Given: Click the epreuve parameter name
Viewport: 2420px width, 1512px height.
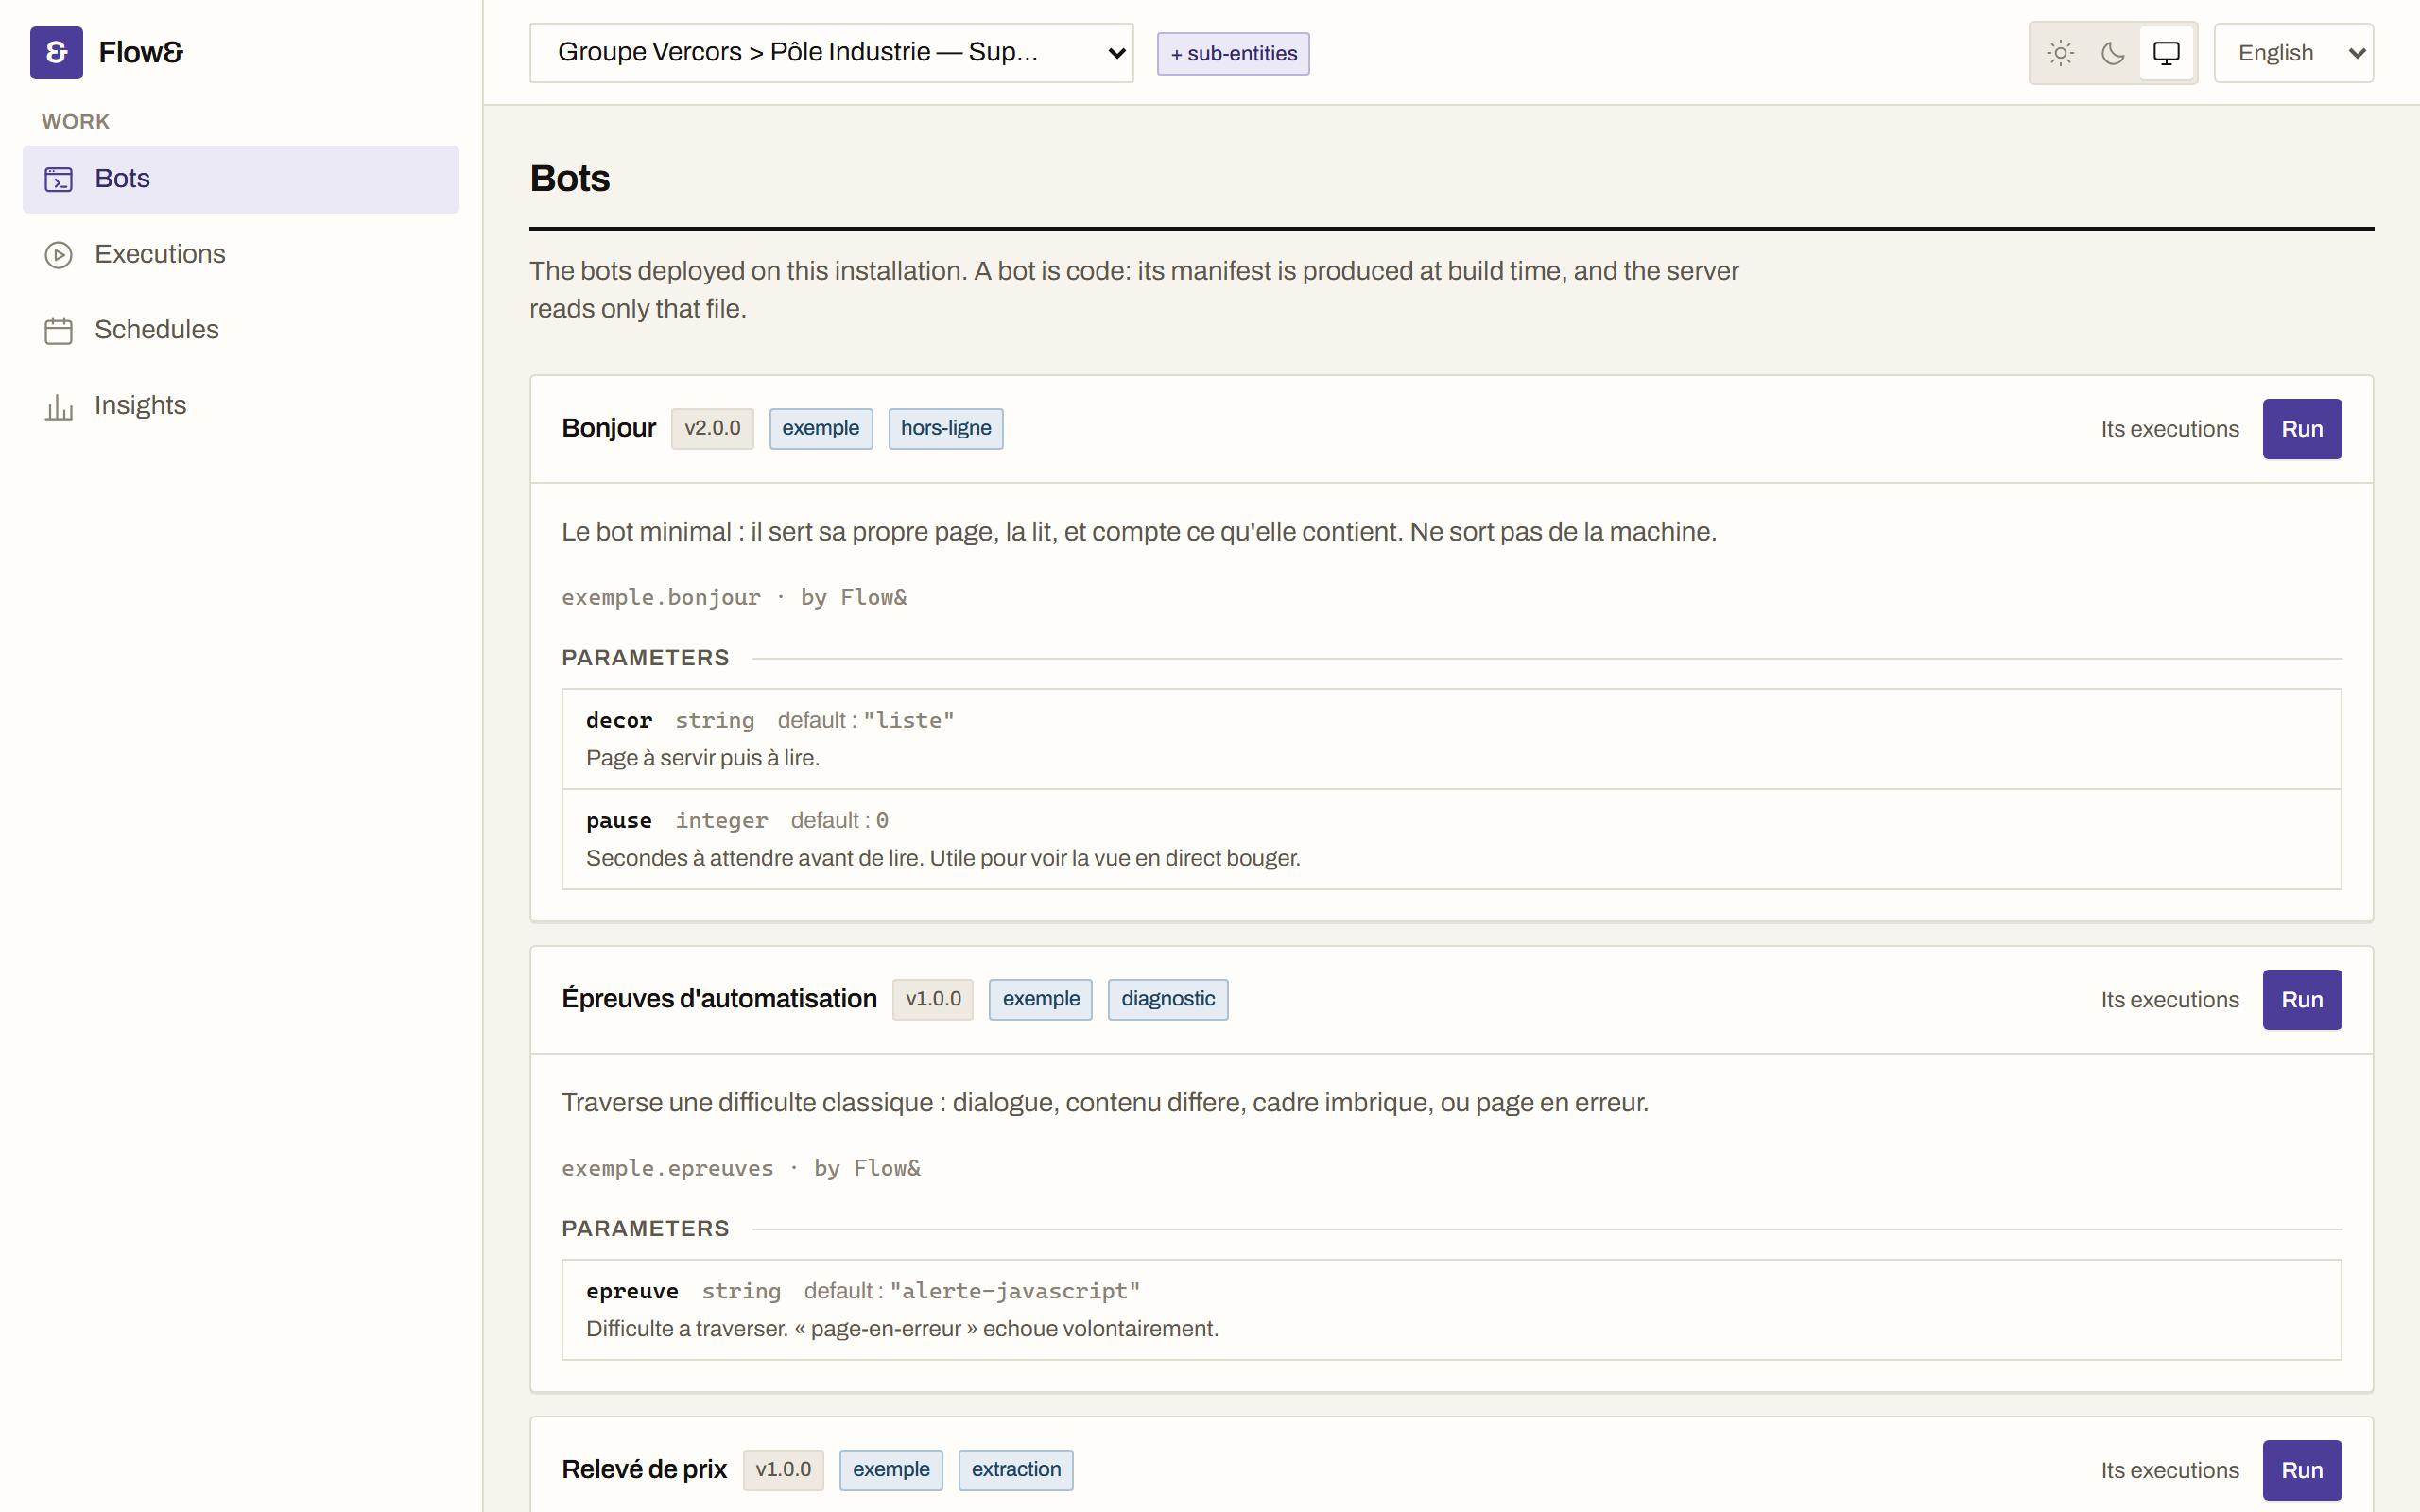Looking at the screenshot, I should click(x=632, y=1291).
